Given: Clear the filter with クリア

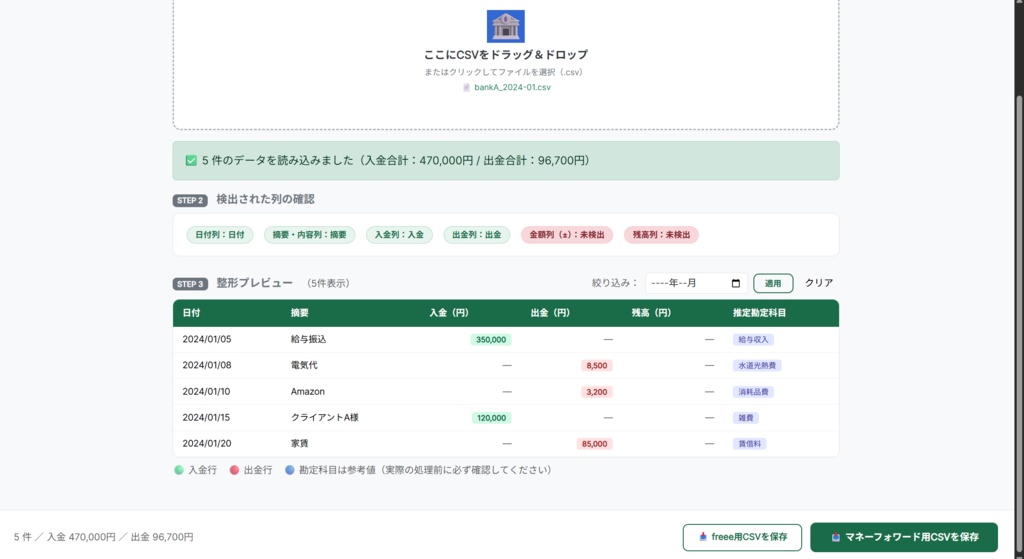Looking at the screenshot, I should click(819, 283).
